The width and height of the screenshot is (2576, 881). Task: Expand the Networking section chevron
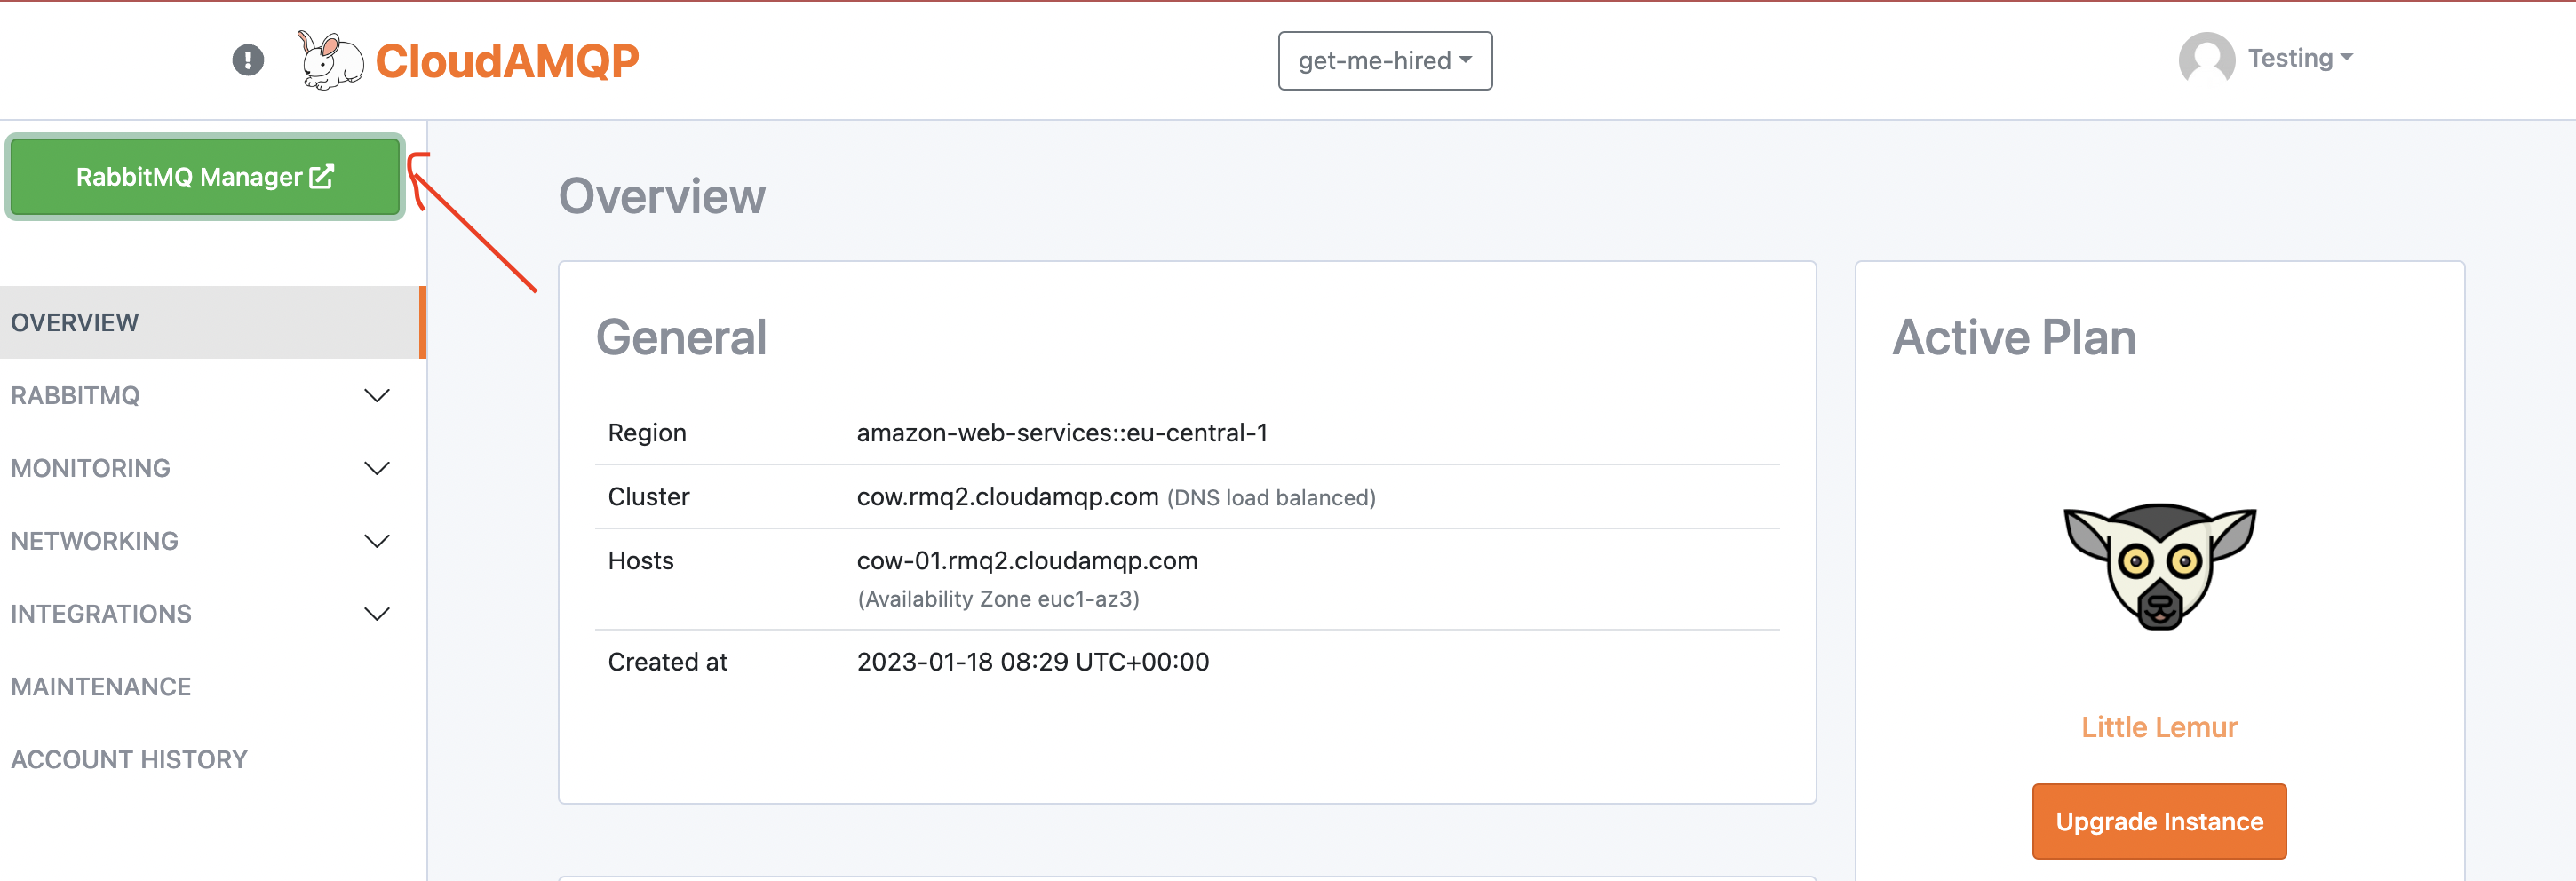click(x=377, y=542)
